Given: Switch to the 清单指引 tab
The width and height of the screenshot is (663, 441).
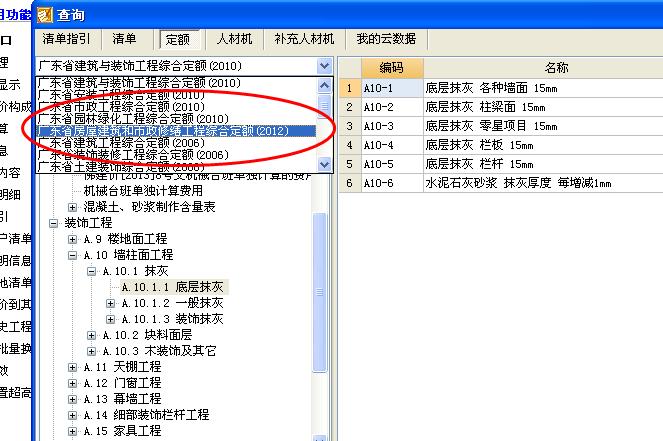Looking at the screenshot, I should coord(66,39).
